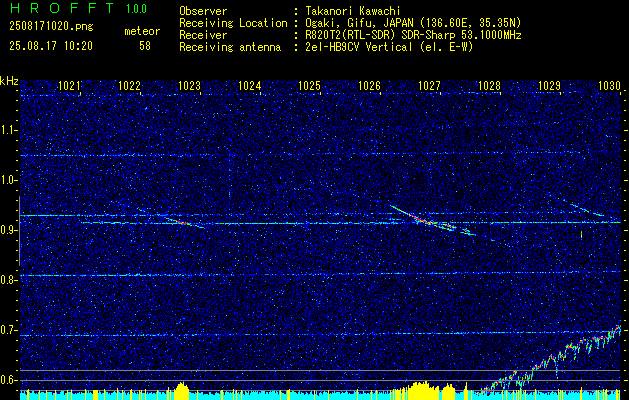Click the 1023 time axis label
Screen dimensions: 629x400
(x=189, y=86)
